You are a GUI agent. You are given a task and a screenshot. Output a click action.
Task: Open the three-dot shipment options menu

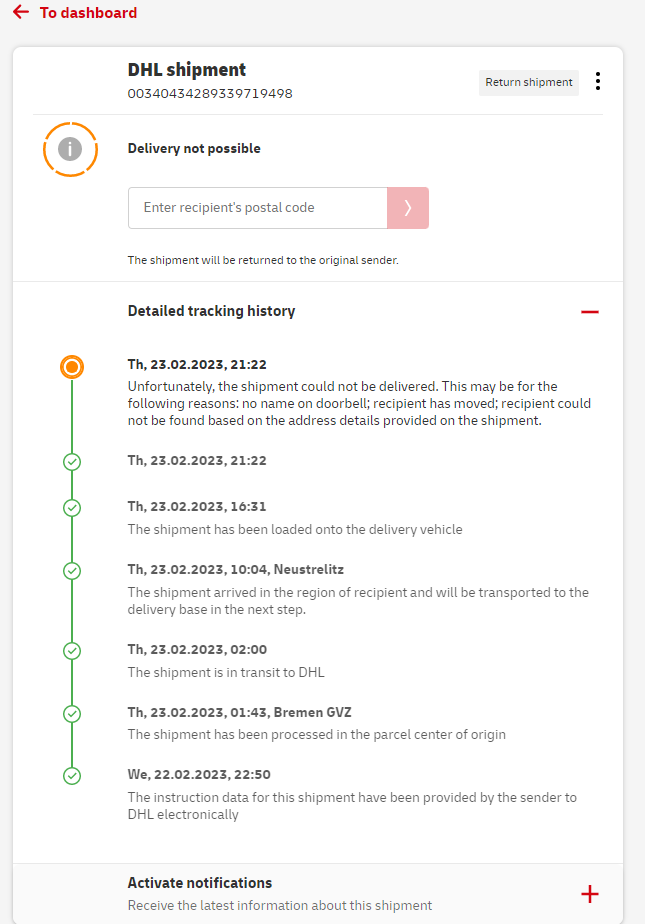(x=597, y=82)
